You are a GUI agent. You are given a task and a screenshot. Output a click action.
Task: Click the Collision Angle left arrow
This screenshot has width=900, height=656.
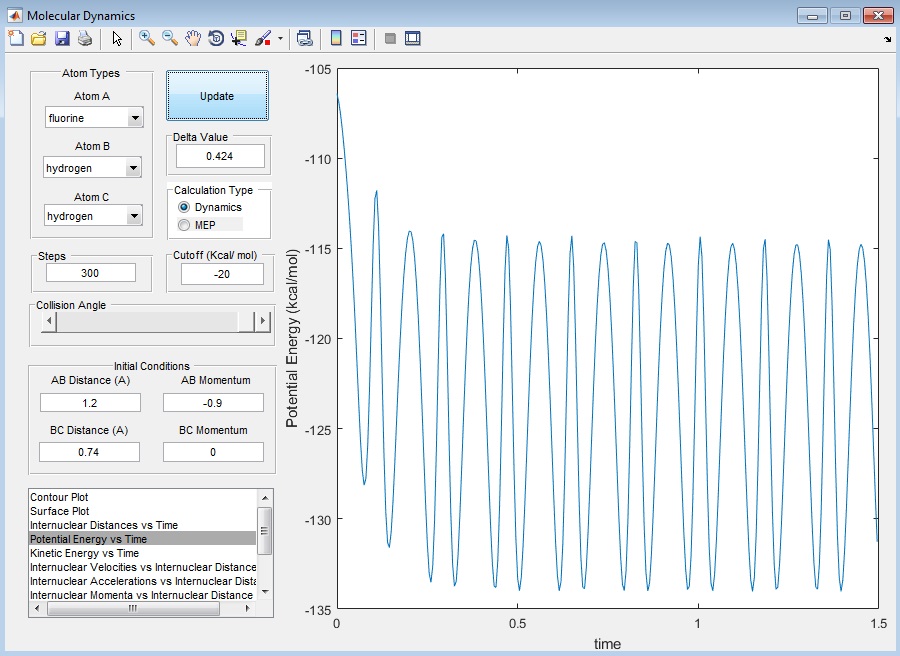click(49, 321)
